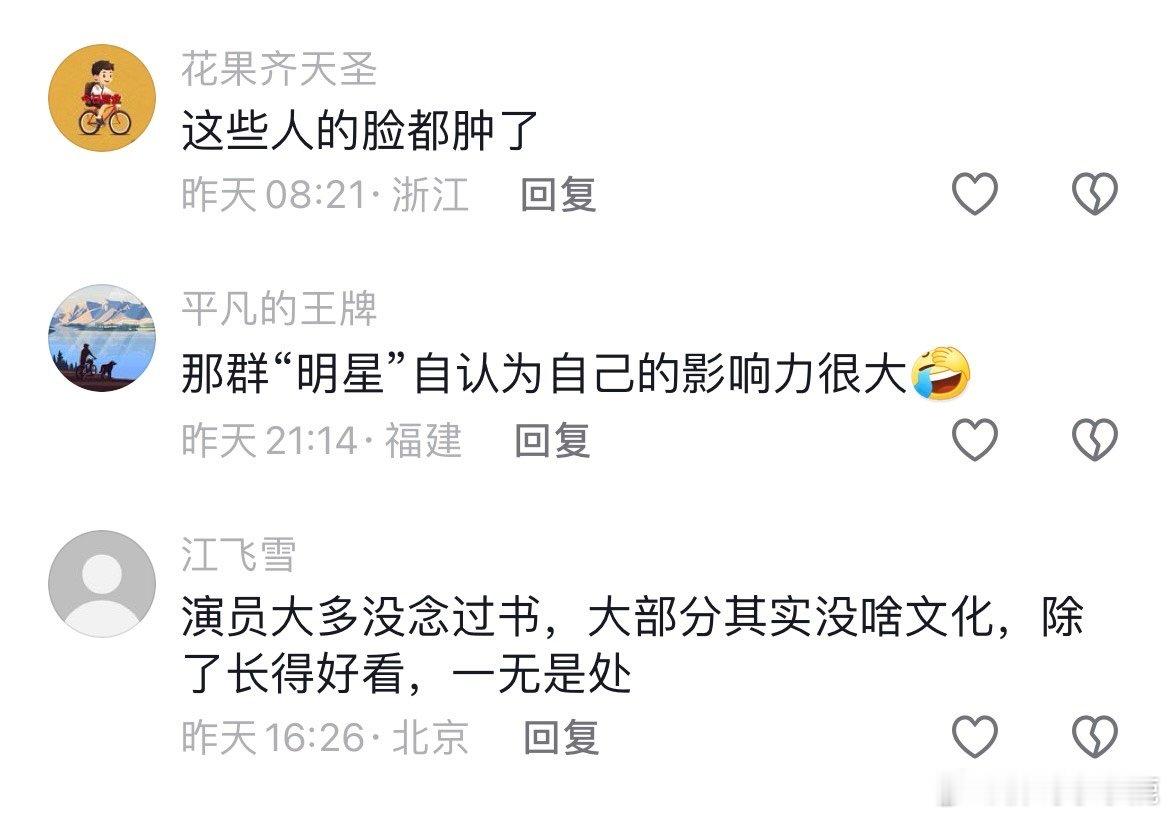Like the comment by 江飞雪
1170x818 pixels.
tap(975, 736)
